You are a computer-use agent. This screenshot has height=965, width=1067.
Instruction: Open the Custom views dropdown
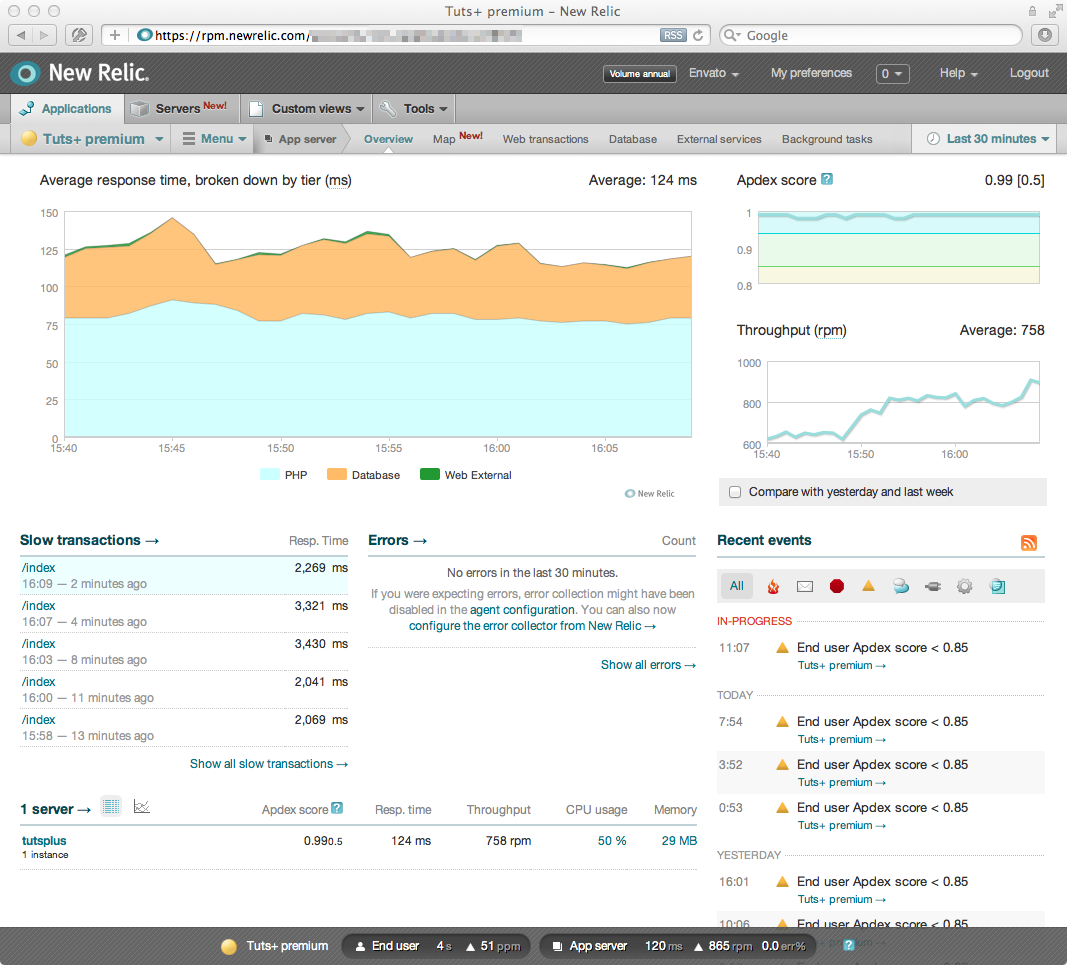307,108
